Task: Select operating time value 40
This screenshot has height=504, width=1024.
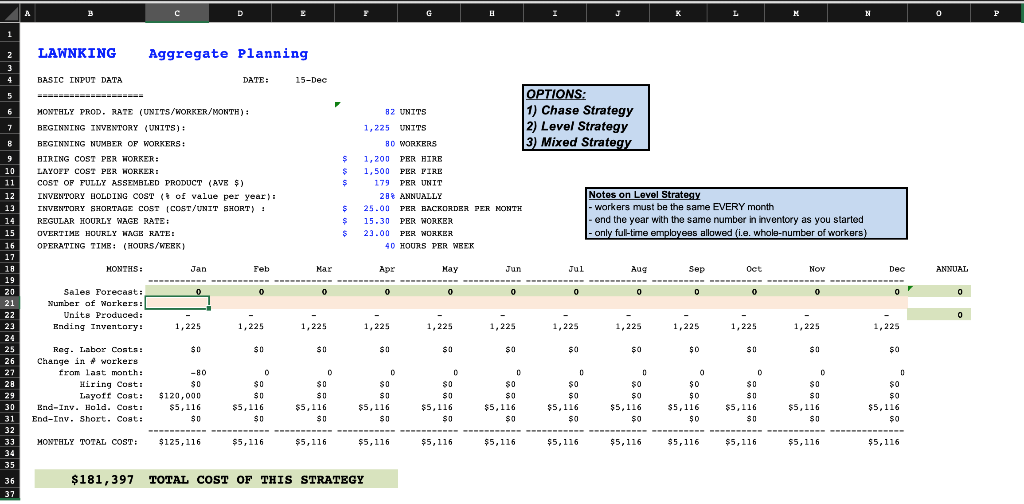Action: (390, 245)
